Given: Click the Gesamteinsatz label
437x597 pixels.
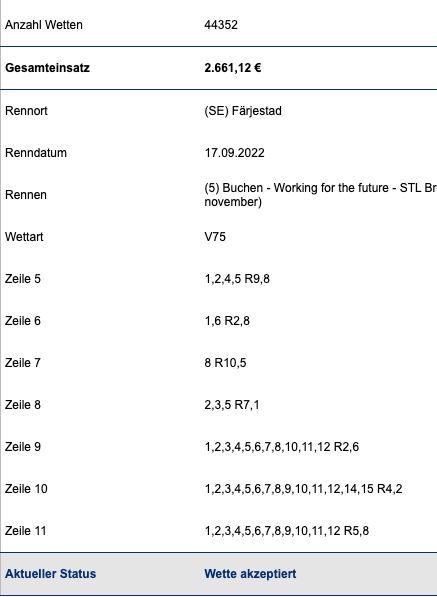Looking at the screenshot, I should pyautogui.click(x=47, y=68).
